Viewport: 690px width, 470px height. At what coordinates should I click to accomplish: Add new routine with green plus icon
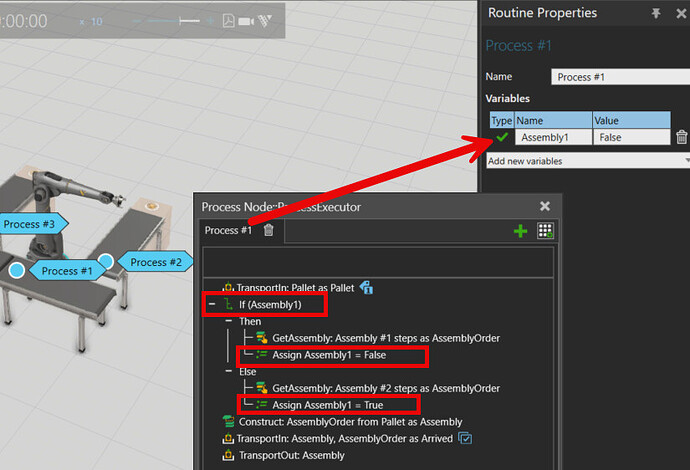point(520,231)
